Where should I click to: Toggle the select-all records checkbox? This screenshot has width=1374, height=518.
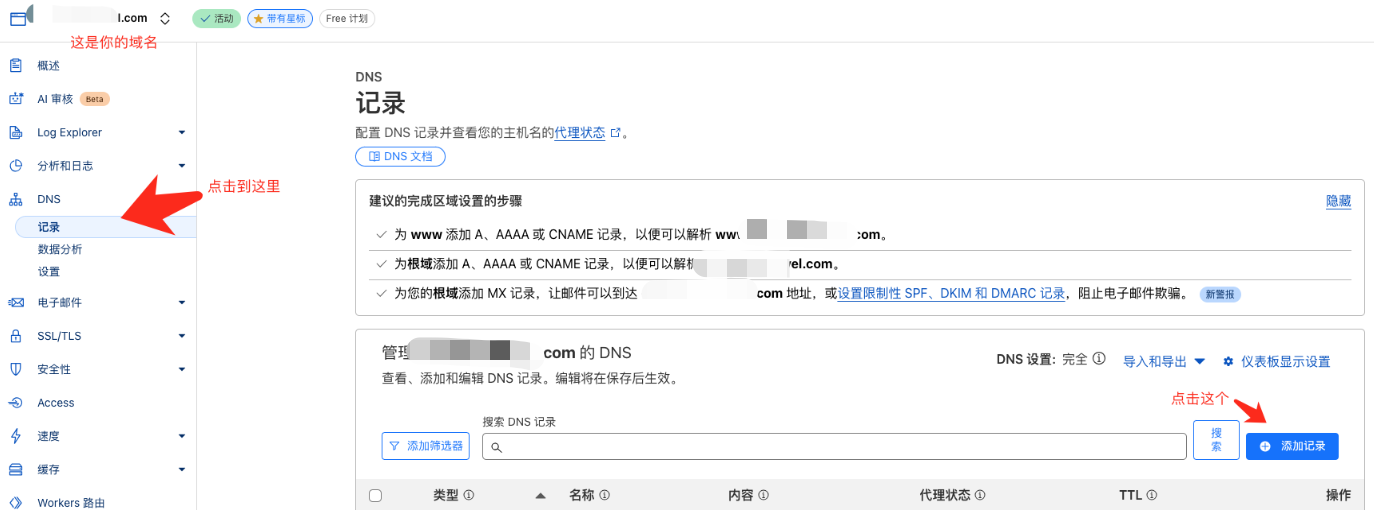pos(375,495)
